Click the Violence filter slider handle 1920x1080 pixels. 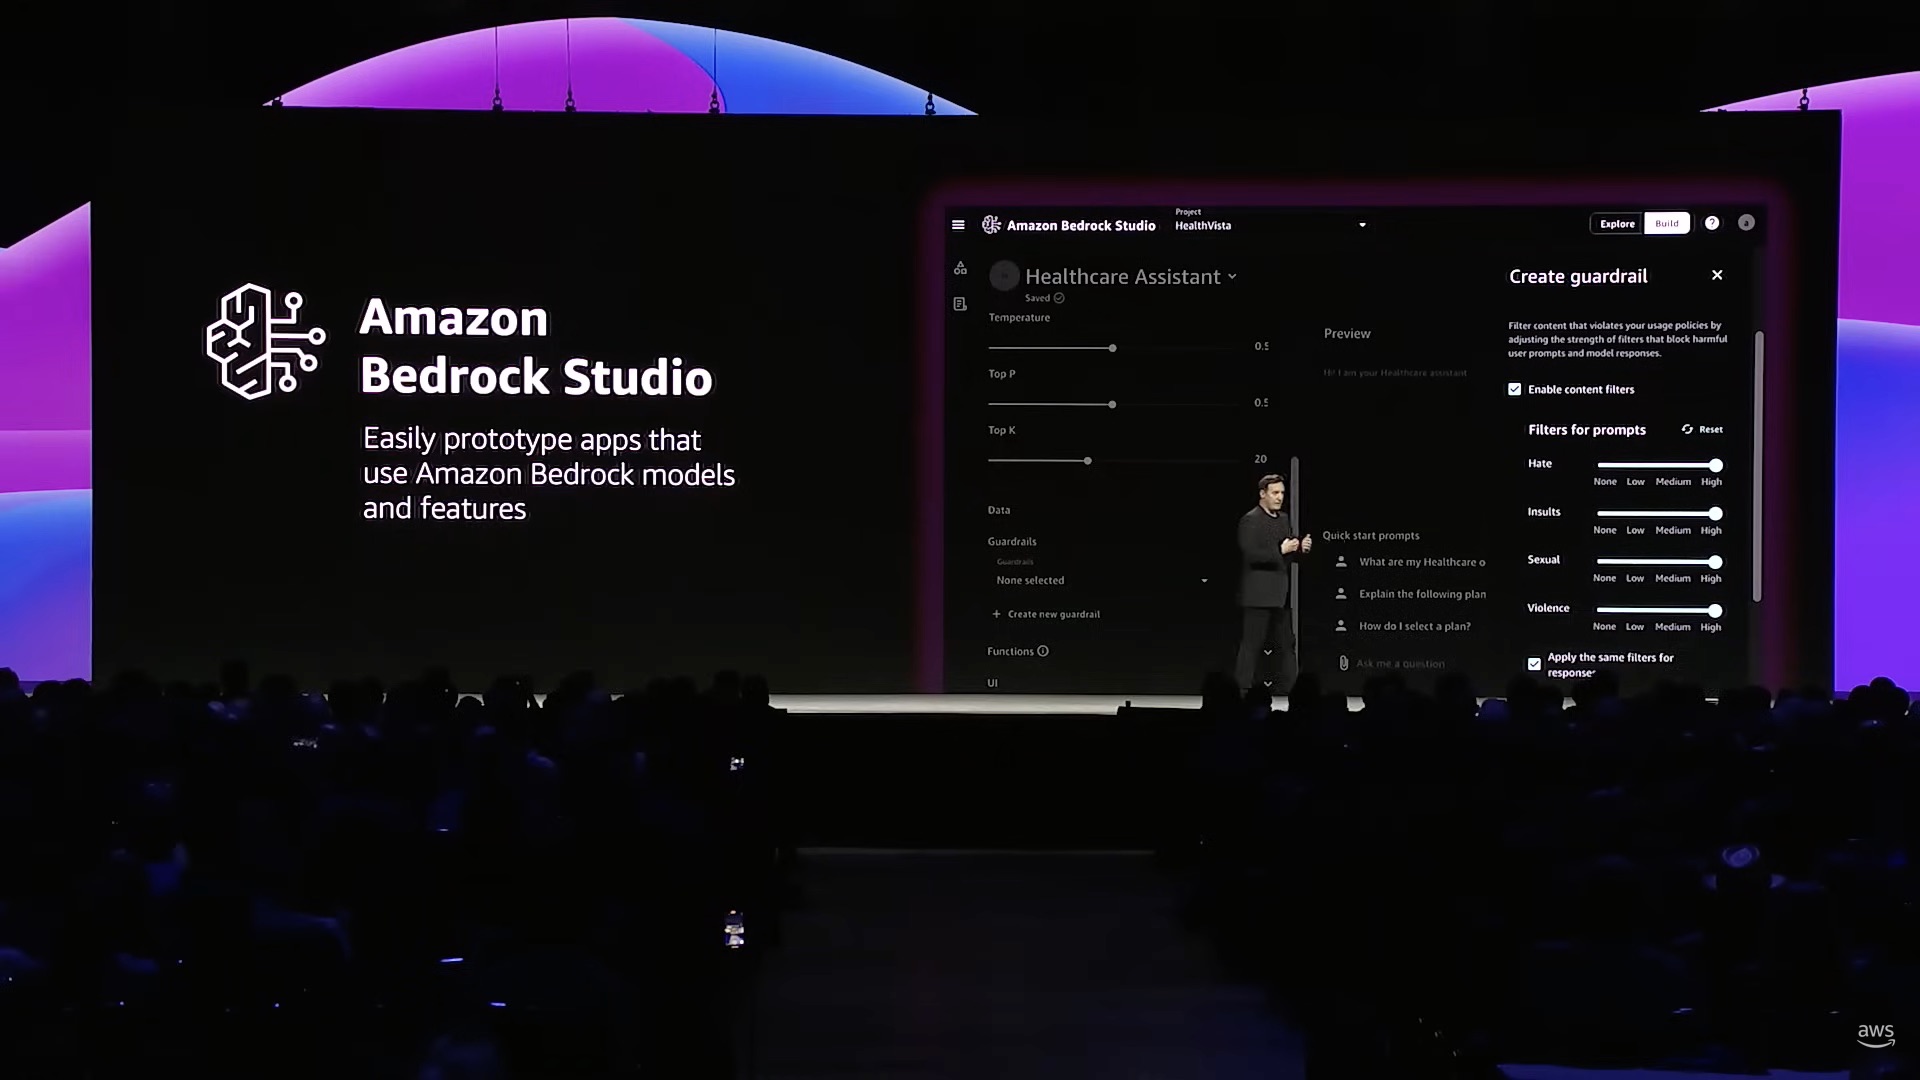coord(1715,610)
